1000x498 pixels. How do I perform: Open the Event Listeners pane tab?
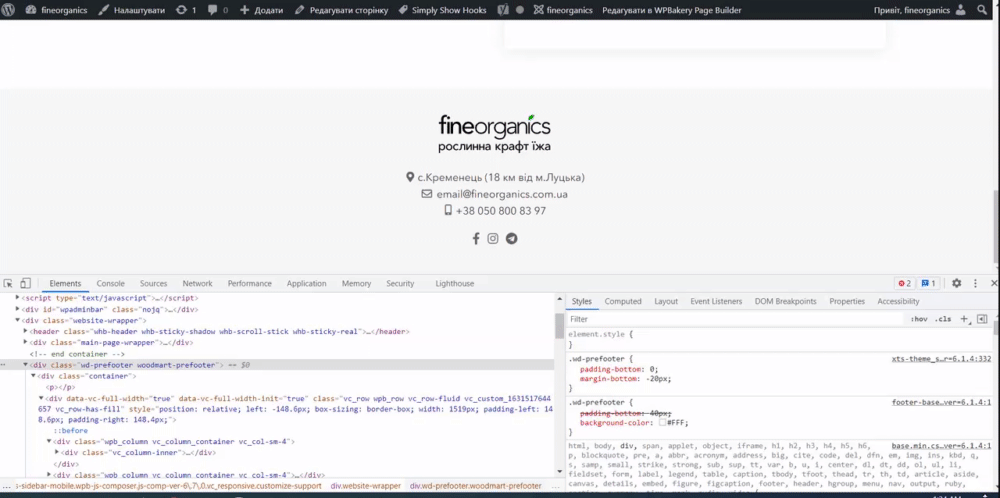[716, 302]
